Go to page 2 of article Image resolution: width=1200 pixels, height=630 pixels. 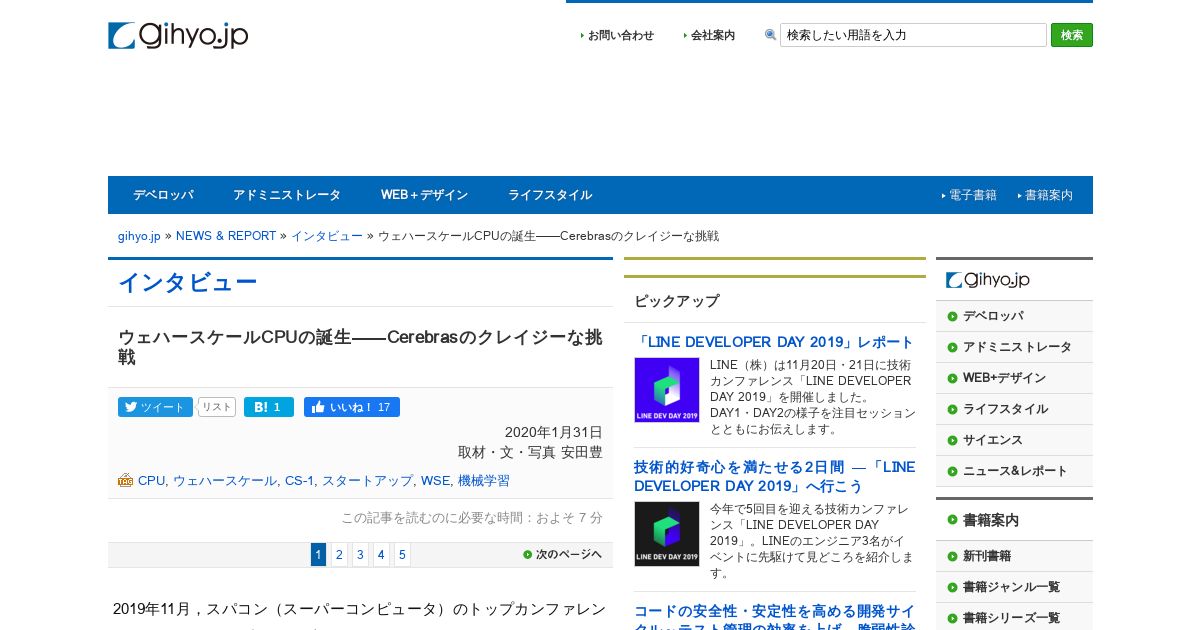coord(339,554)
